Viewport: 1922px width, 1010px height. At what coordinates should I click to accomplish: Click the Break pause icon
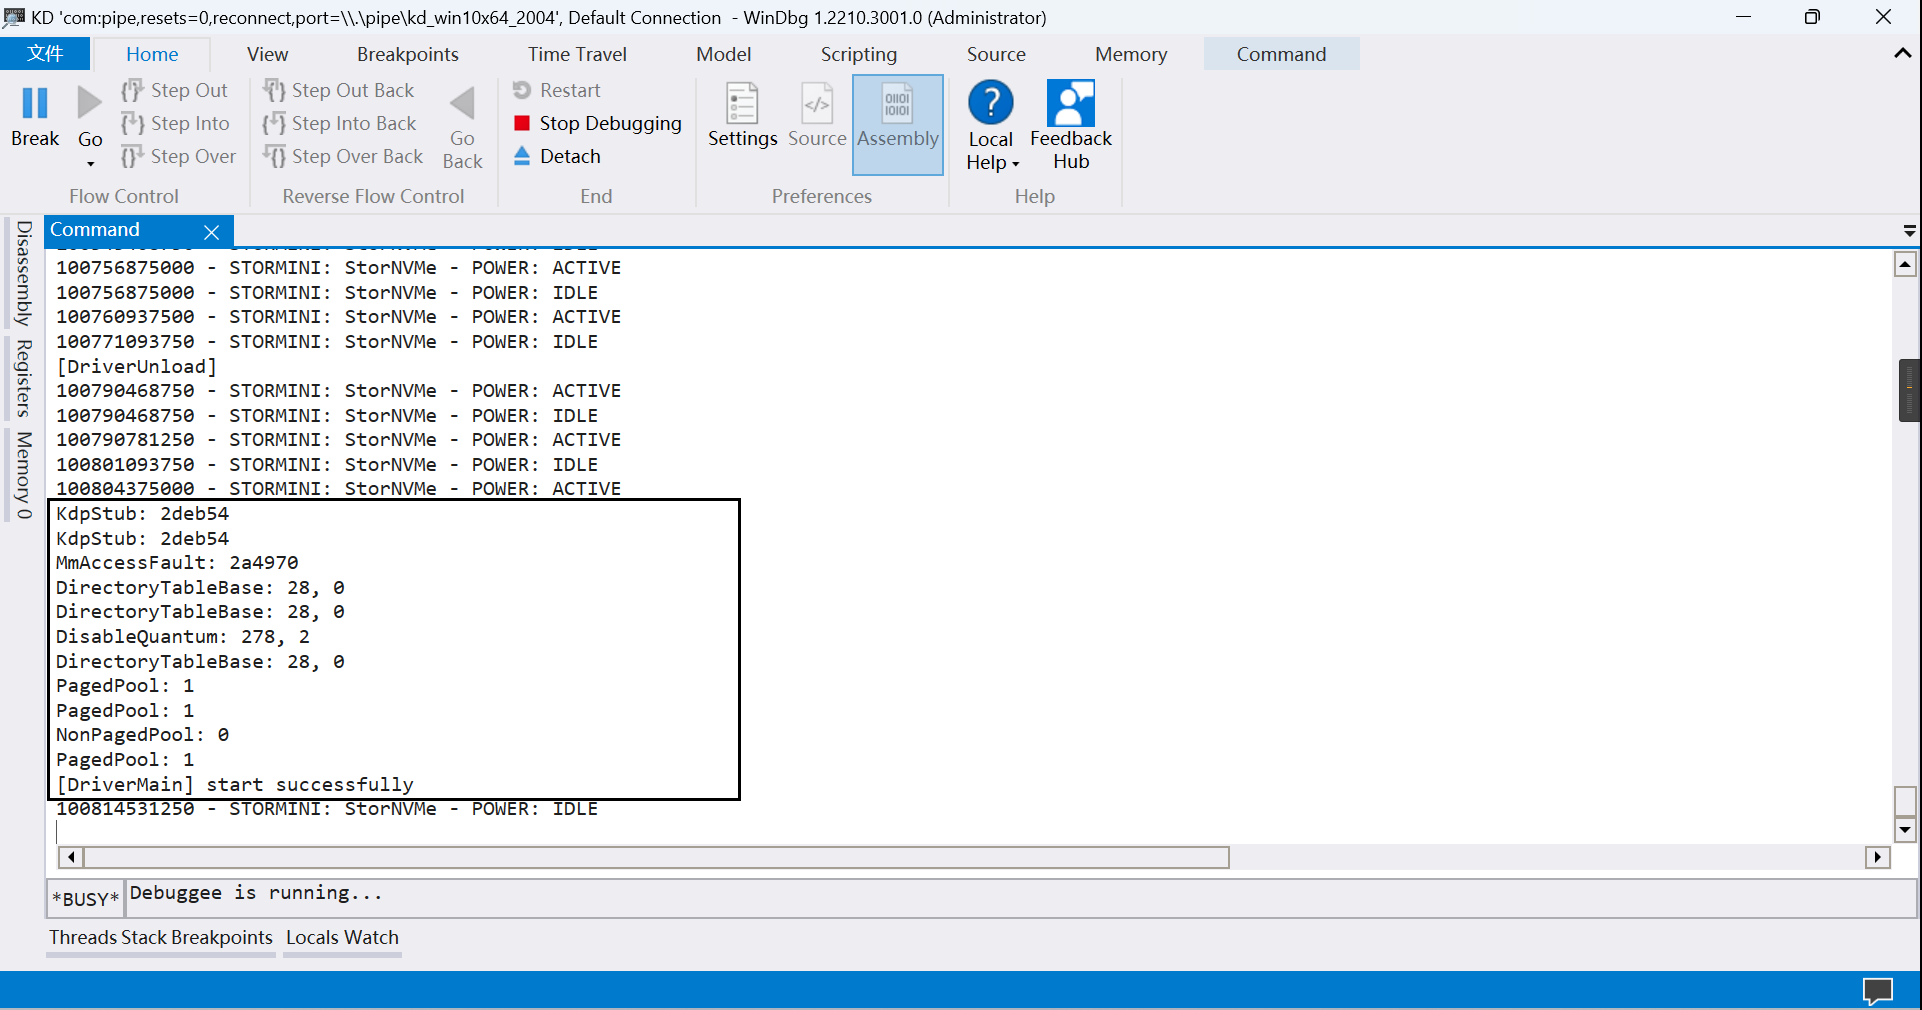(35, 103)
